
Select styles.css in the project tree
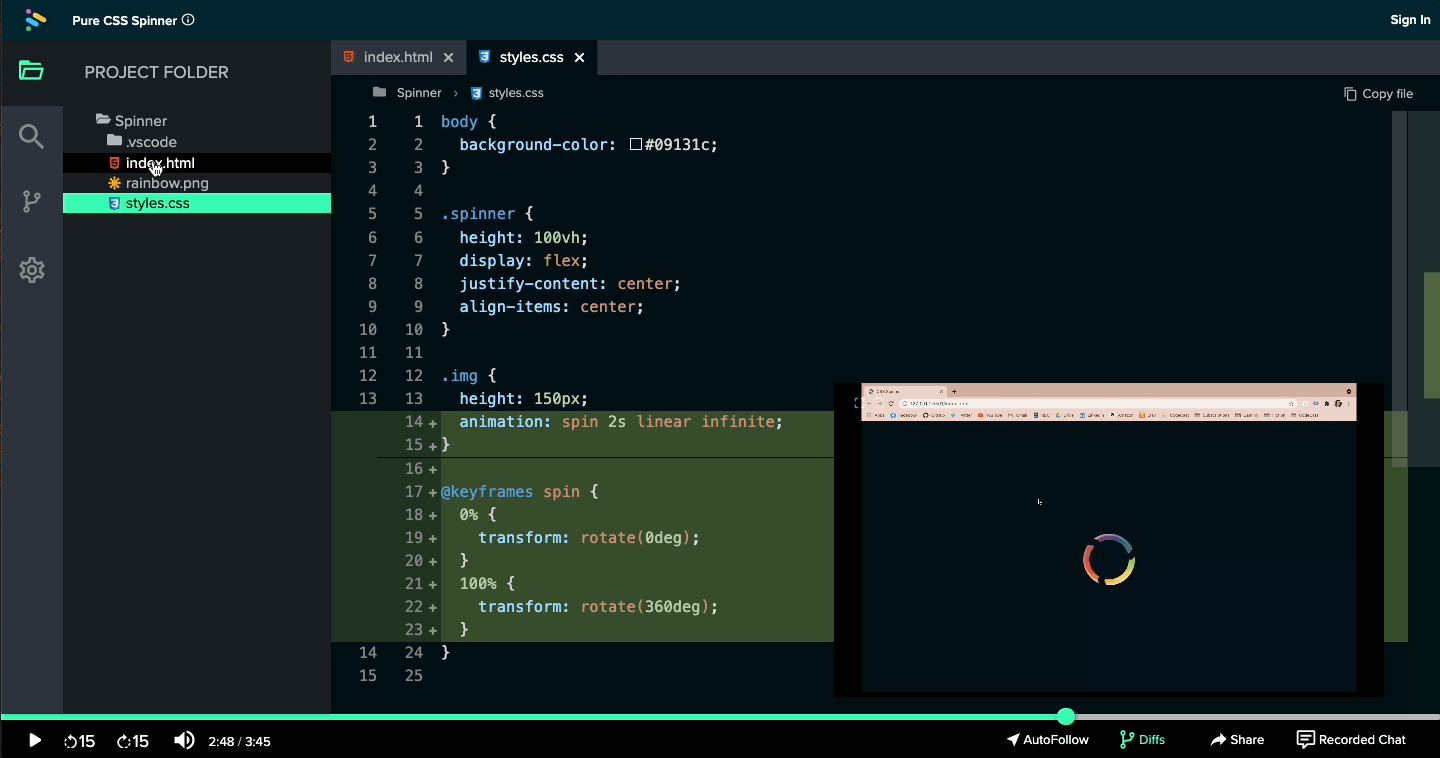(197, 203)
